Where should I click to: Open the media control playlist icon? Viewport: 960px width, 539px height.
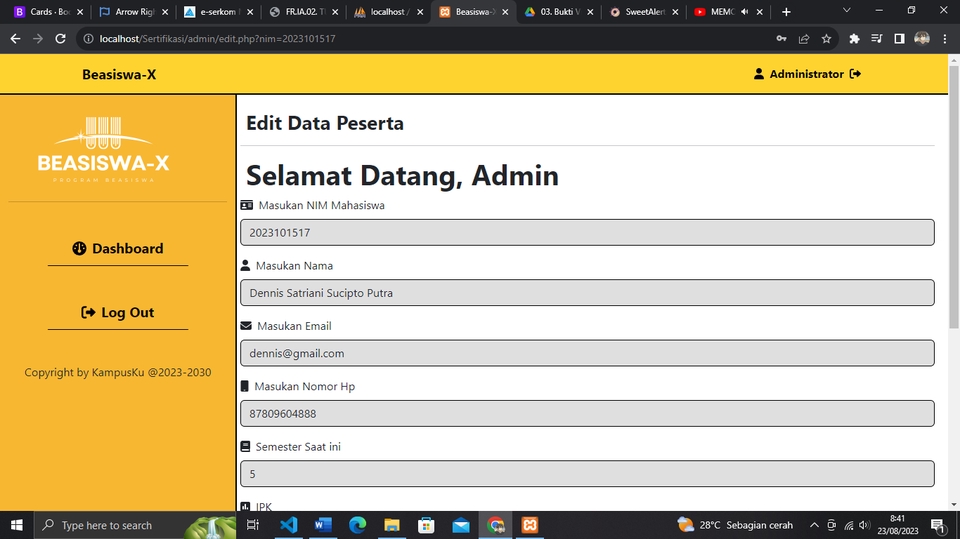coord(877,39)
